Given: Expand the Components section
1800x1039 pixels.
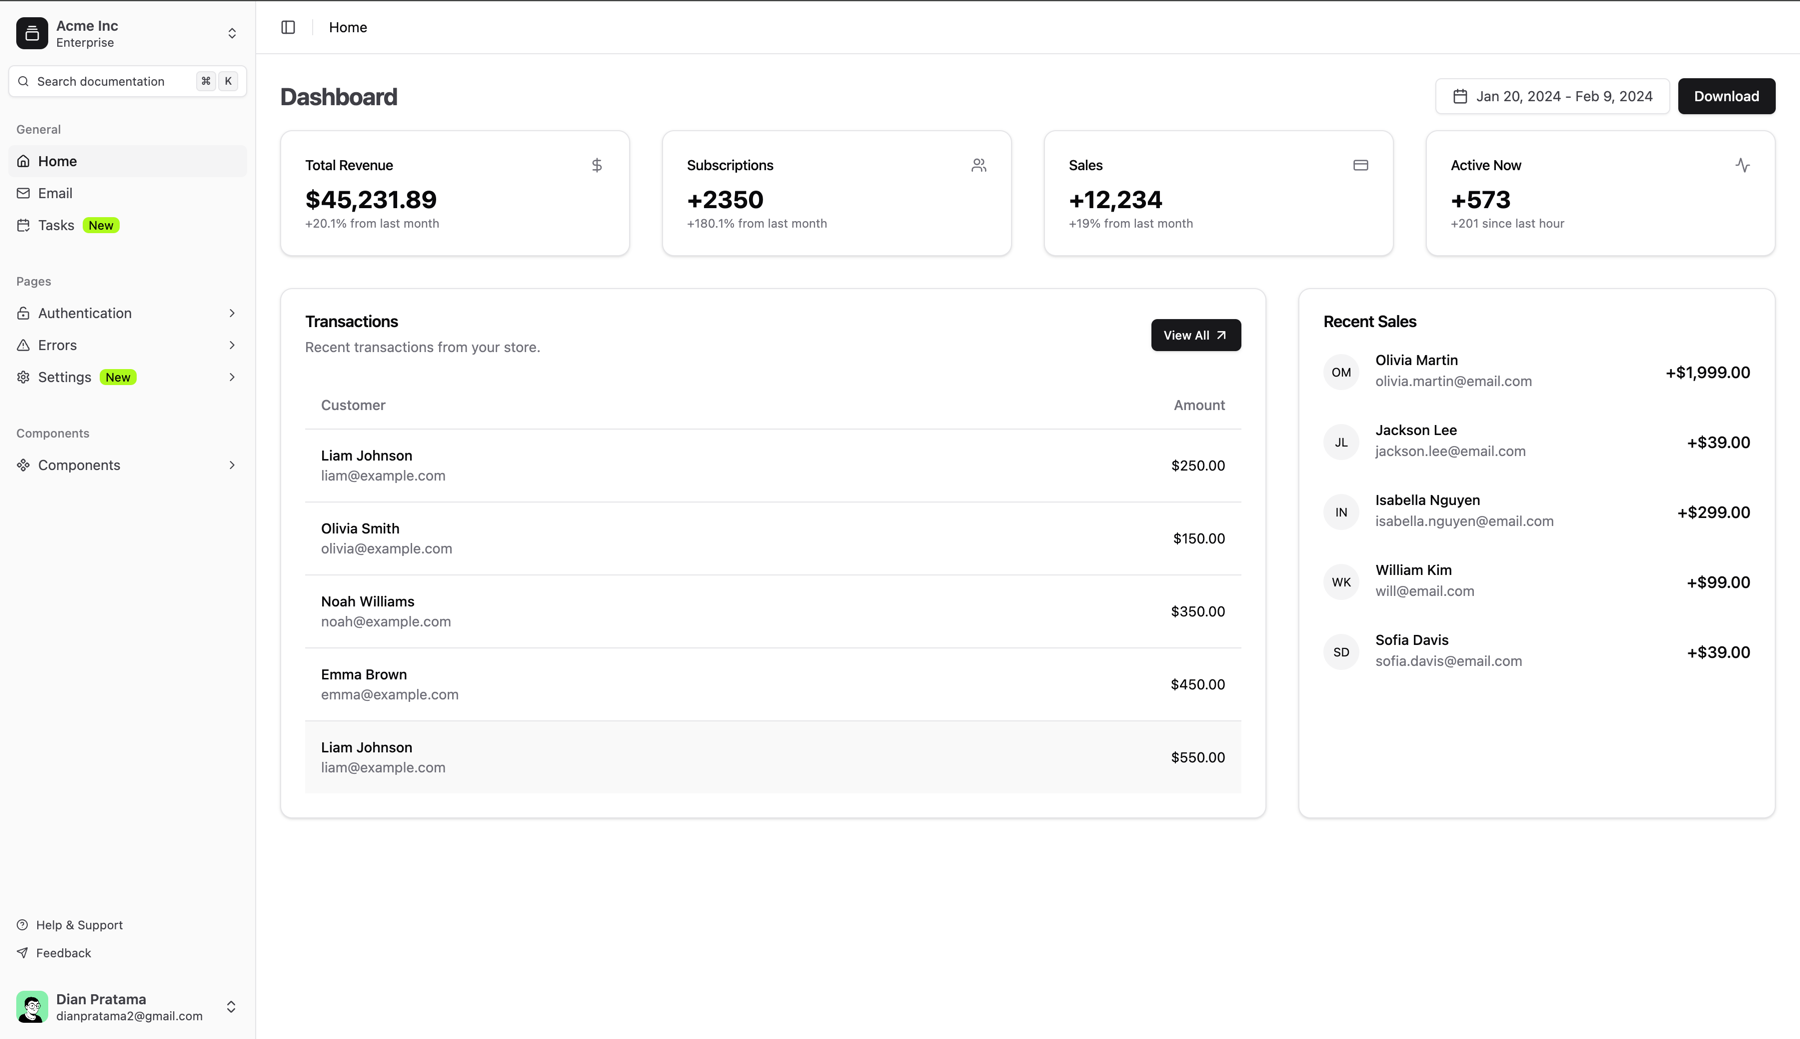Looking at the screenshot, I should coord(231,465).
